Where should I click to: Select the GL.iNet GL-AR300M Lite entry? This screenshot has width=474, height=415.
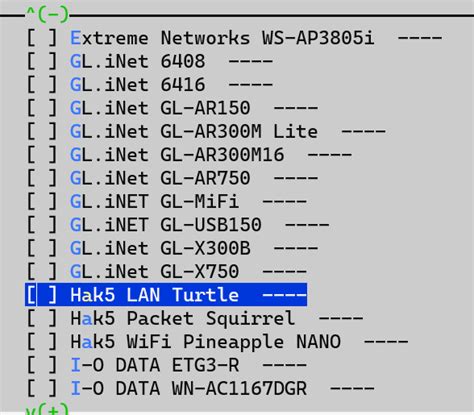point(206,131)
